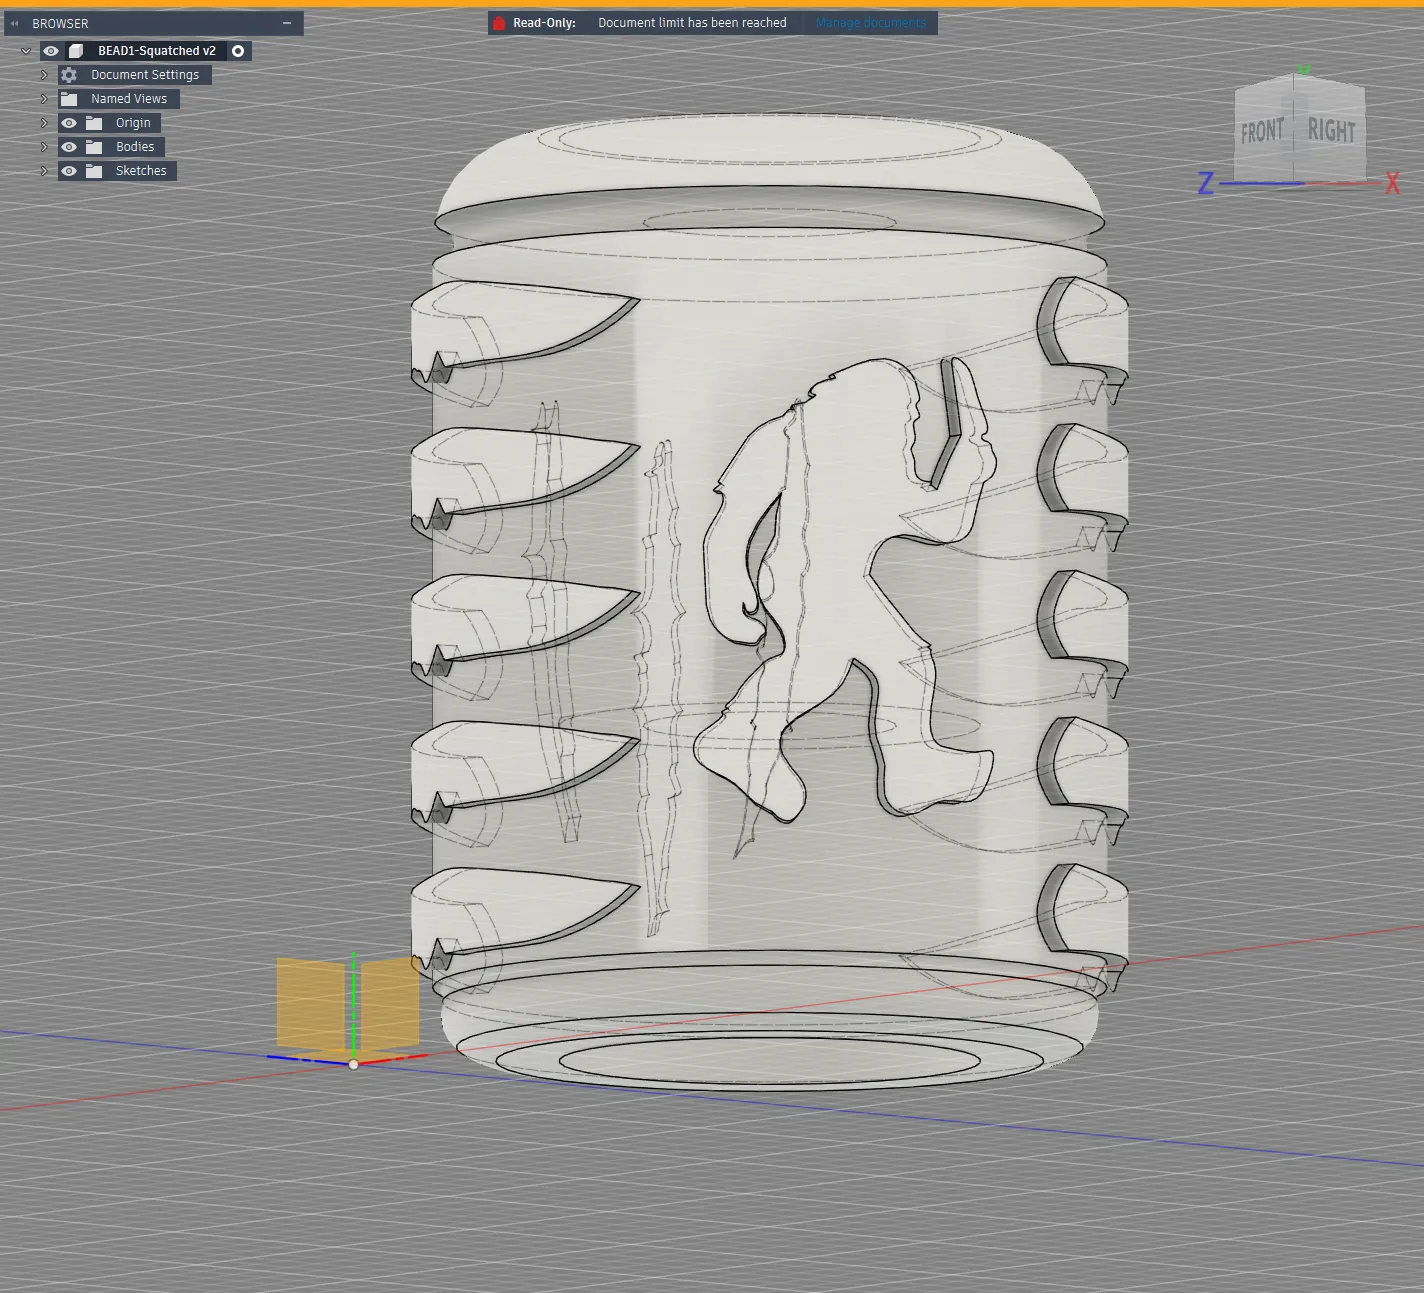The height and width of the screenshot is (1293, 1424).
Task: Expand the Document Settings node
Action: coord(44,75)
